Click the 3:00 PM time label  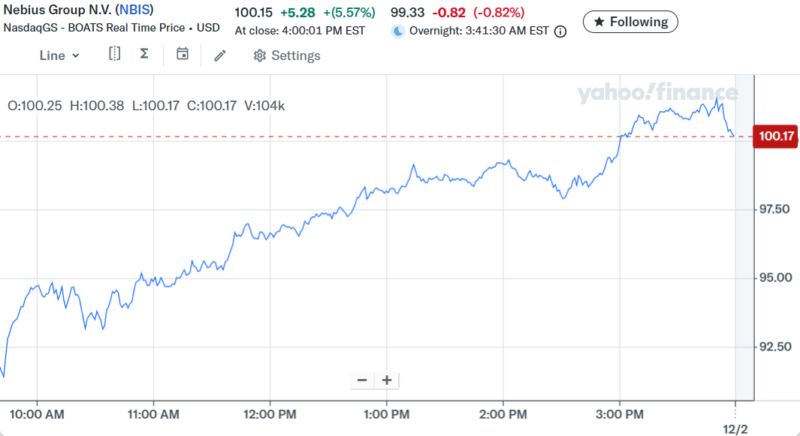click(619, 413)
